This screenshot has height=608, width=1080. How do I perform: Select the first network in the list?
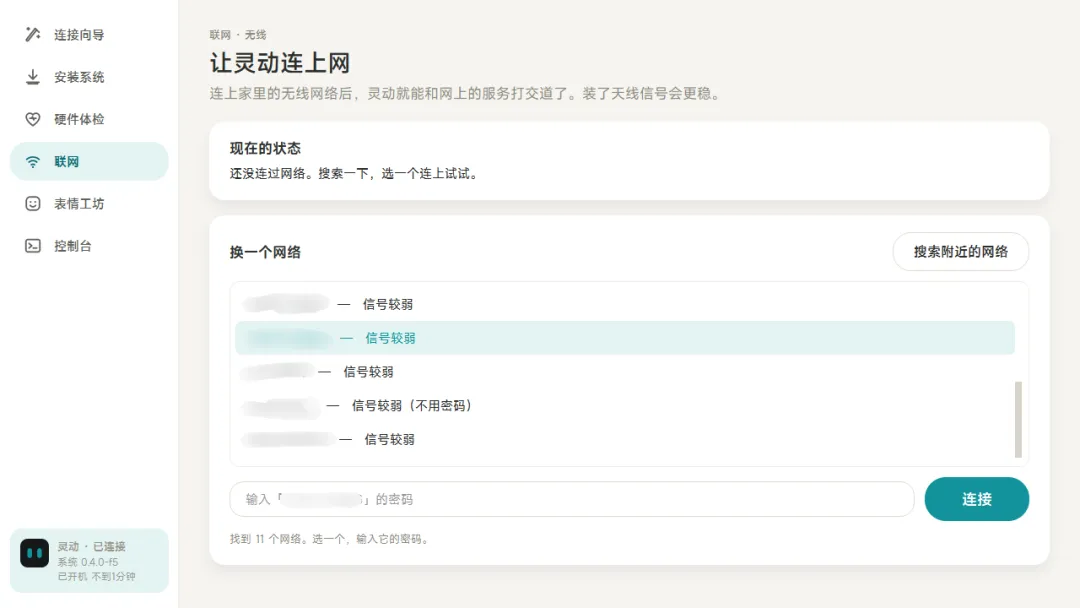[625, 304]
